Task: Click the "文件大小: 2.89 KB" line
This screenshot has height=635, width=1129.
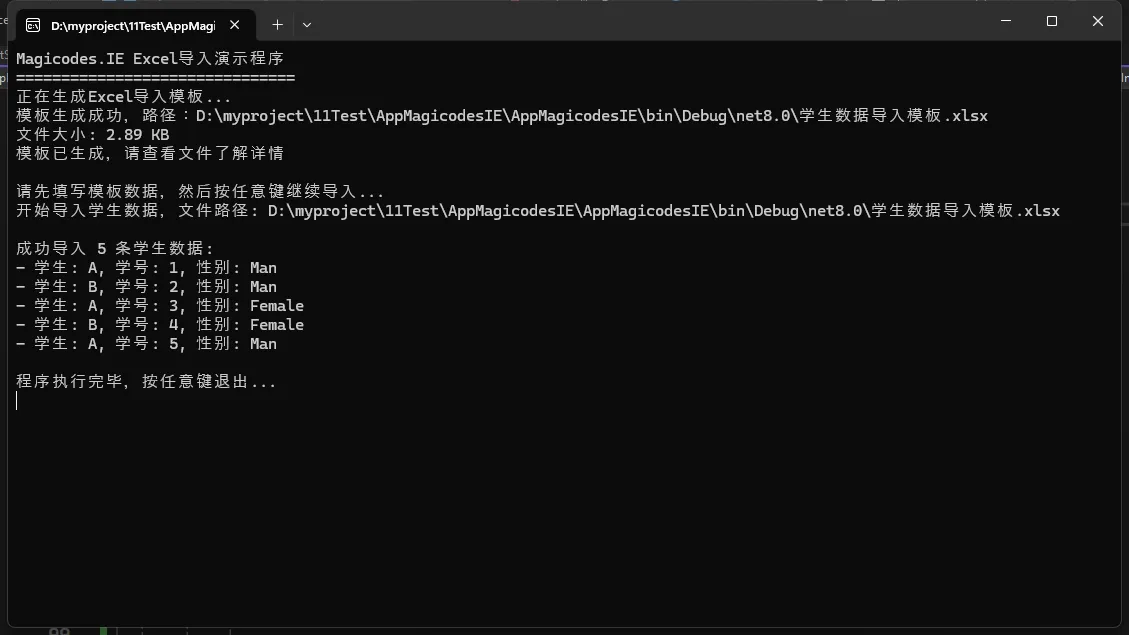Action: (93, 135)
